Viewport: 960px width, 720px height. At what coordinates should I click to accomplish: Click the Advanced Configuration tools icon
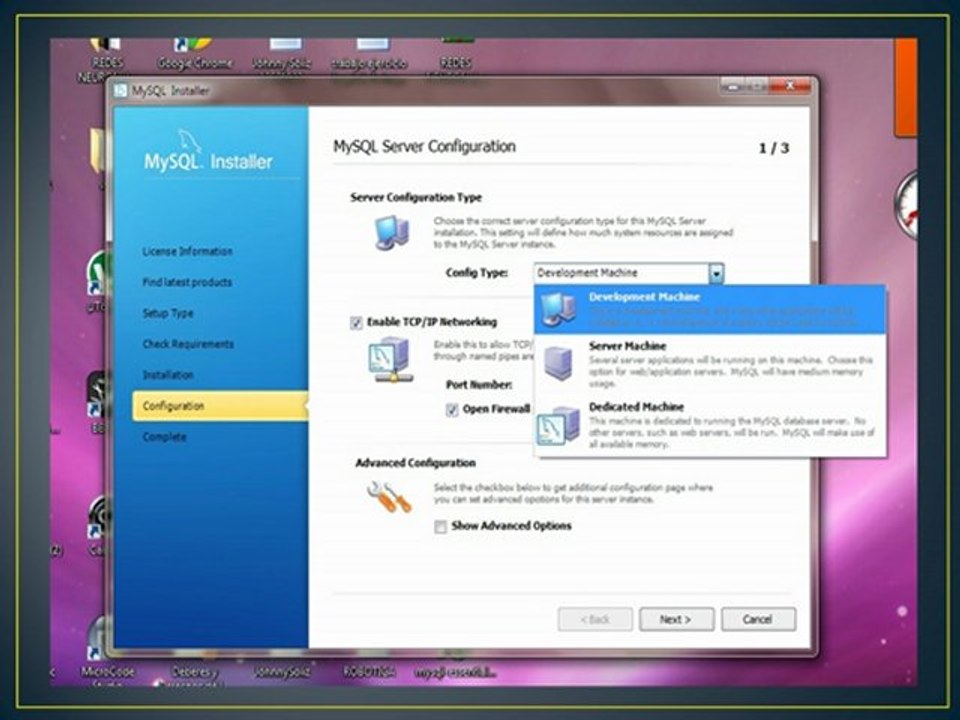tap(389, 497)
